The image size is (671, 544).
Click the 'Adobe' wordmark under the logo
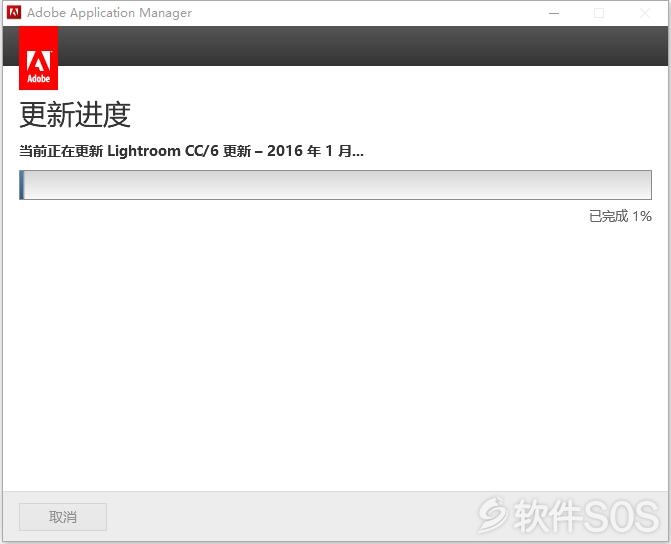(39, 79)
